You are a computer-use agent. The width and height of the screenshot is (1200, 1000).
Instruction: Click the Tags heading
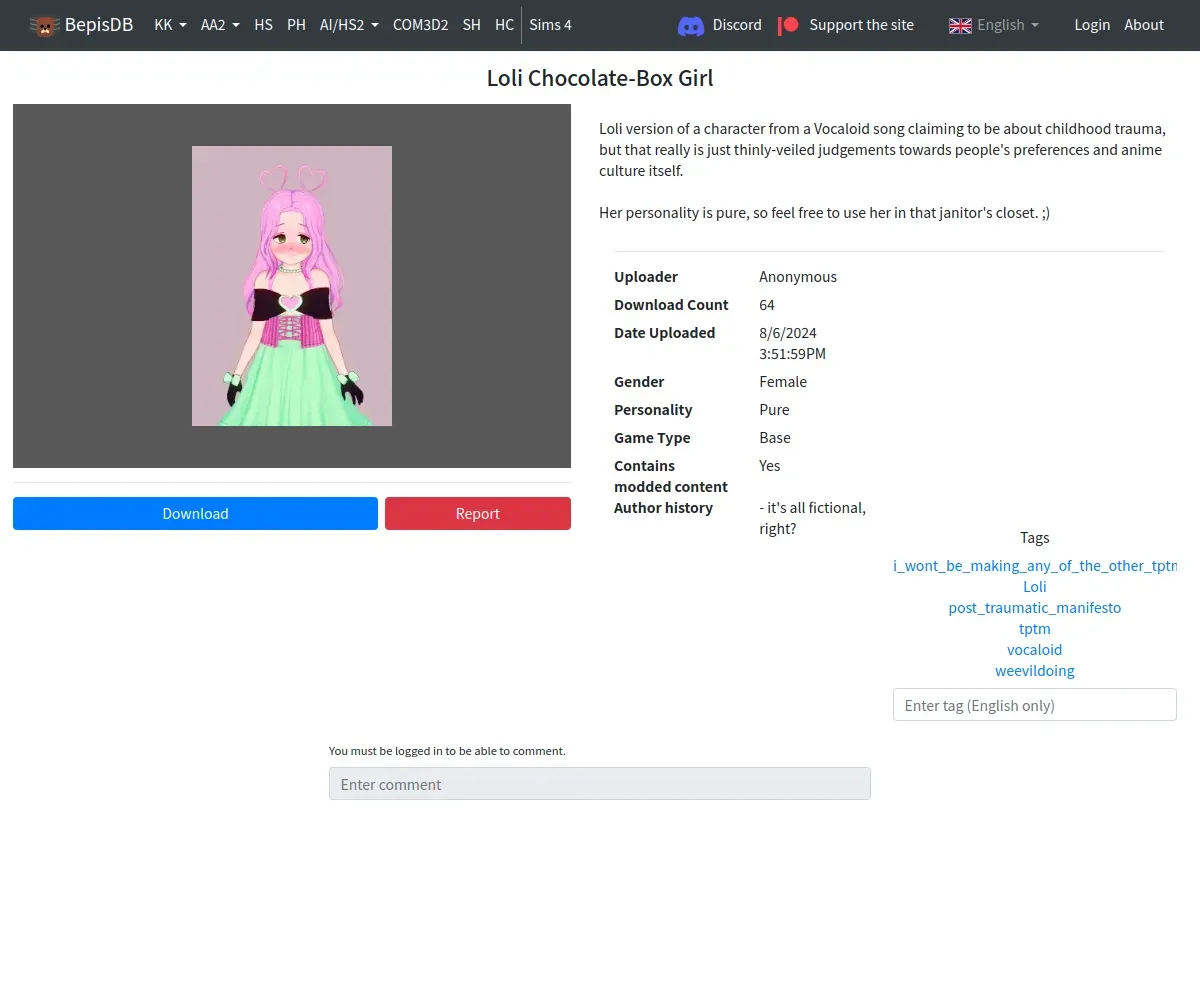point(1034,538)
